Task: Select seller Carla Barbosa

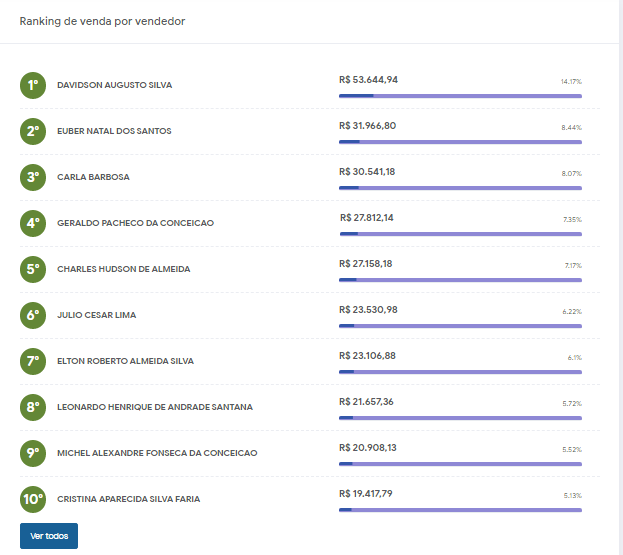Action: point(93,177)
